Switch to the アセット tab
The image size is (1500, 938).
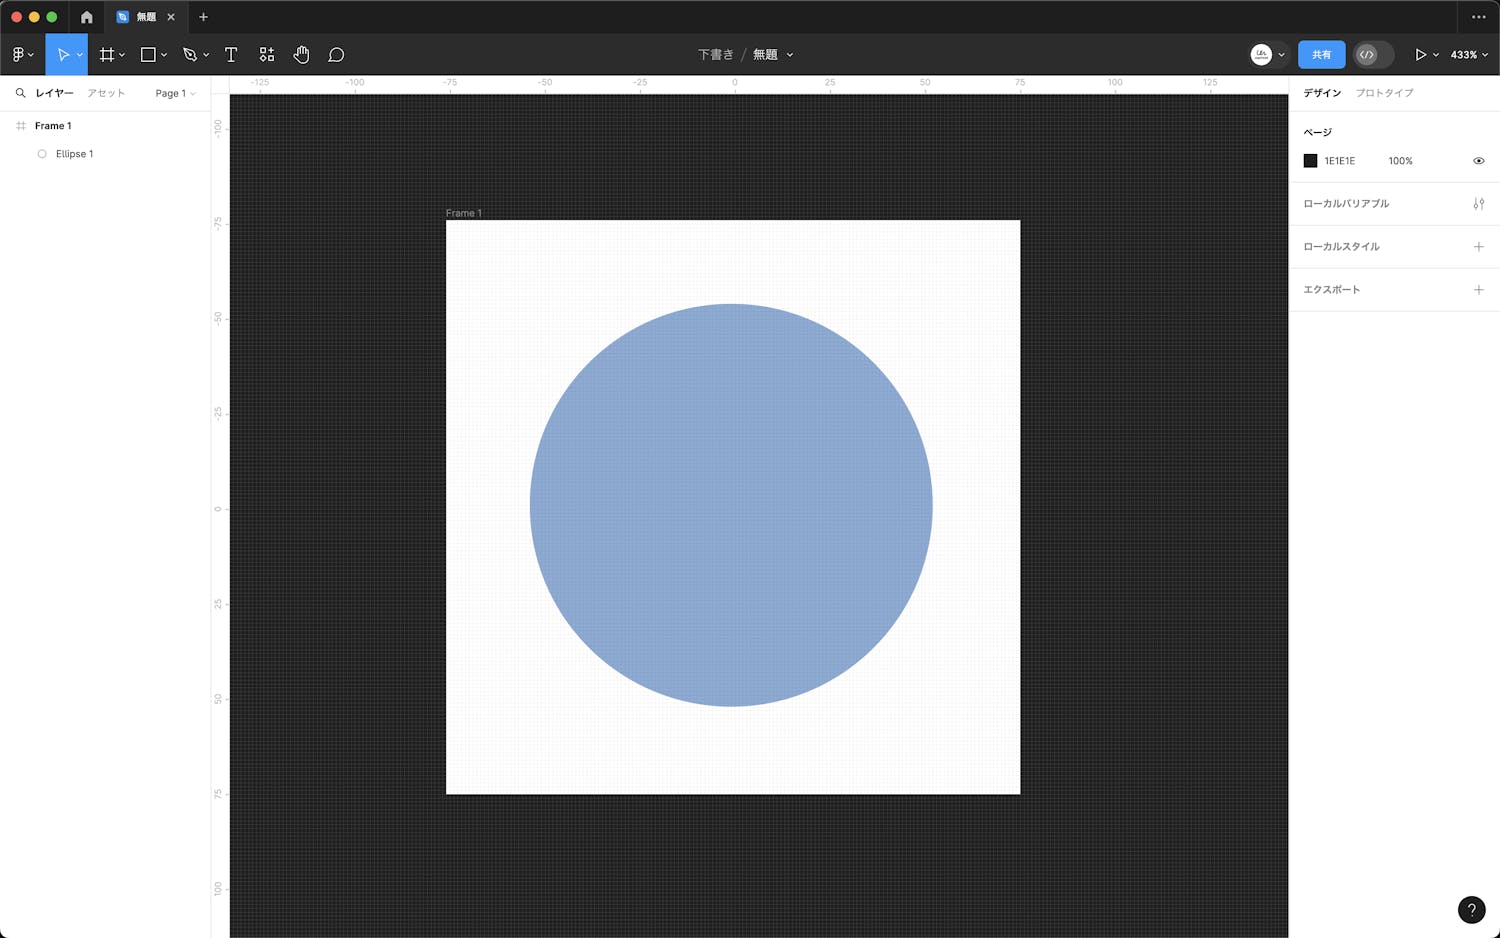(106, 93)
